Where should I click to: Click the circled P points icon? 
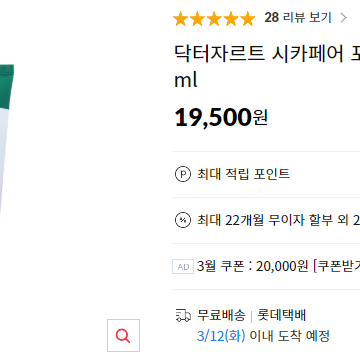183,174
